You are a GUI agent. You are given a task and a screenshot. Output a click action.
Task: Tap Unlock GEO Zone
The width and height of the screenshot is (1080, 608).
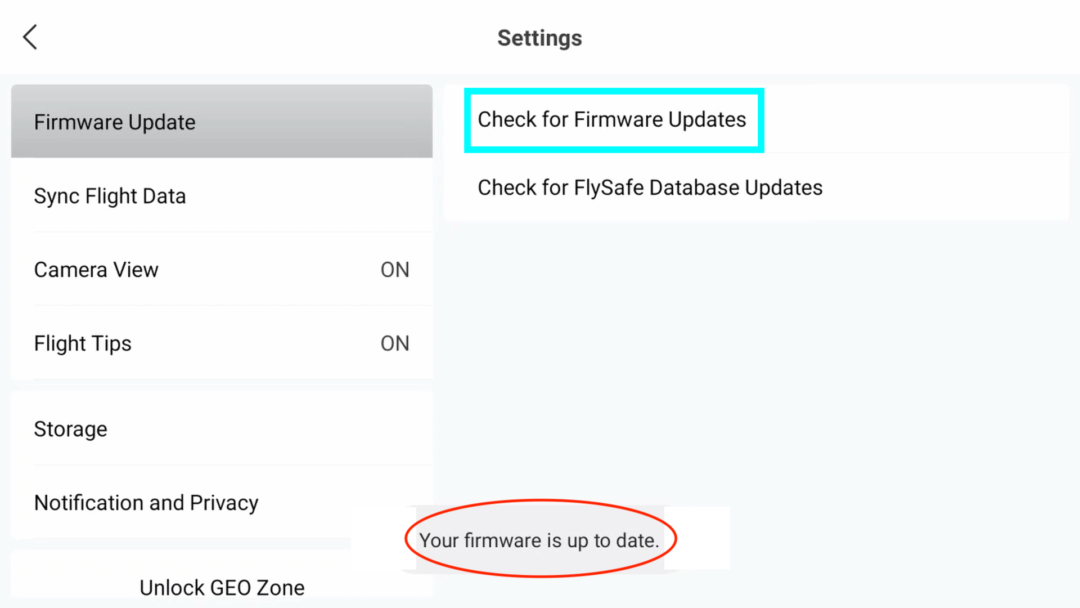coord(222,587)
